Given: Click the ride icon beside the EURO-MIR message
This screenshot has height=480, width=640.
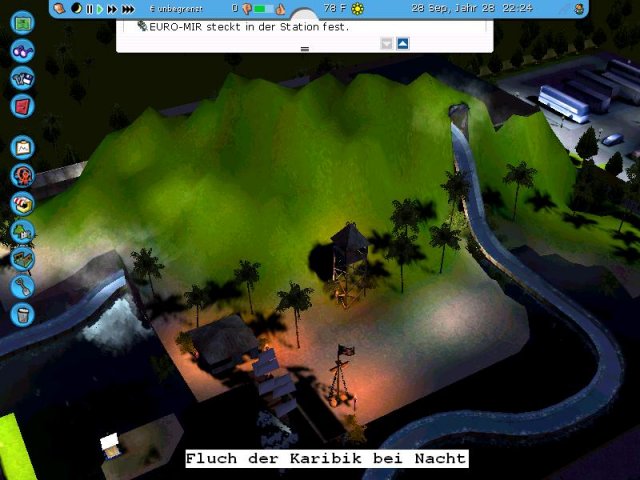Looking at the screenshot, I should click(x=142, y=26).
